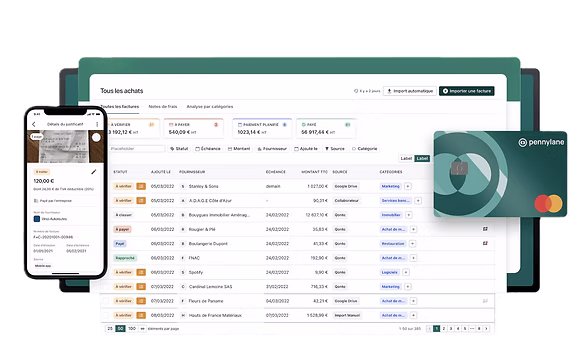
Task: Select the left Label toggle option
Action: (x=406, y=158)
